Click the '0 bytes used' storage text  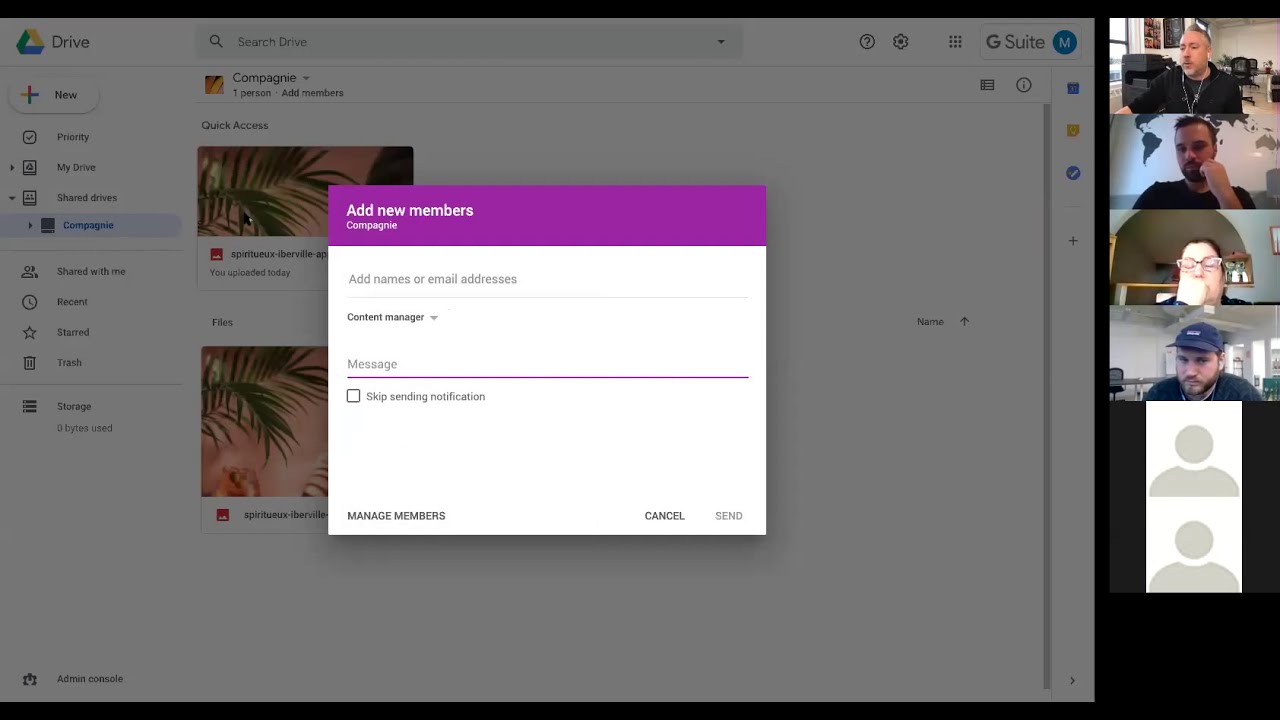click(84, 428)
